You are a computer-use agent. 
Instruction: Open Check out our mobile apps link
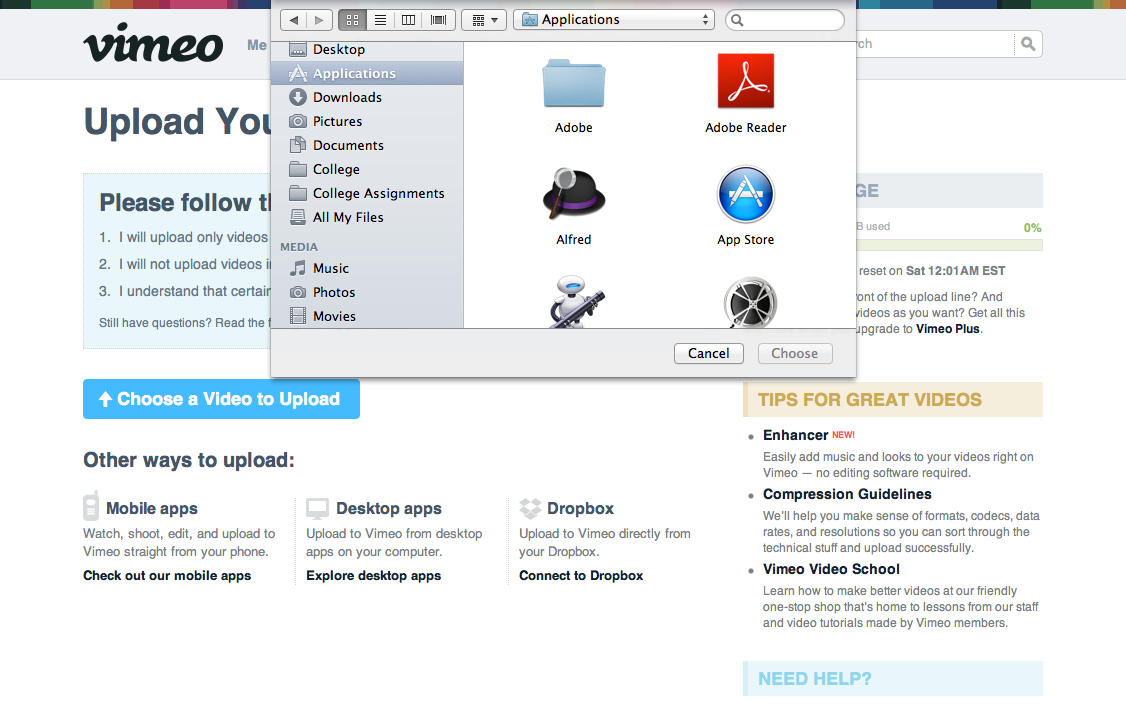coord(167,576)
